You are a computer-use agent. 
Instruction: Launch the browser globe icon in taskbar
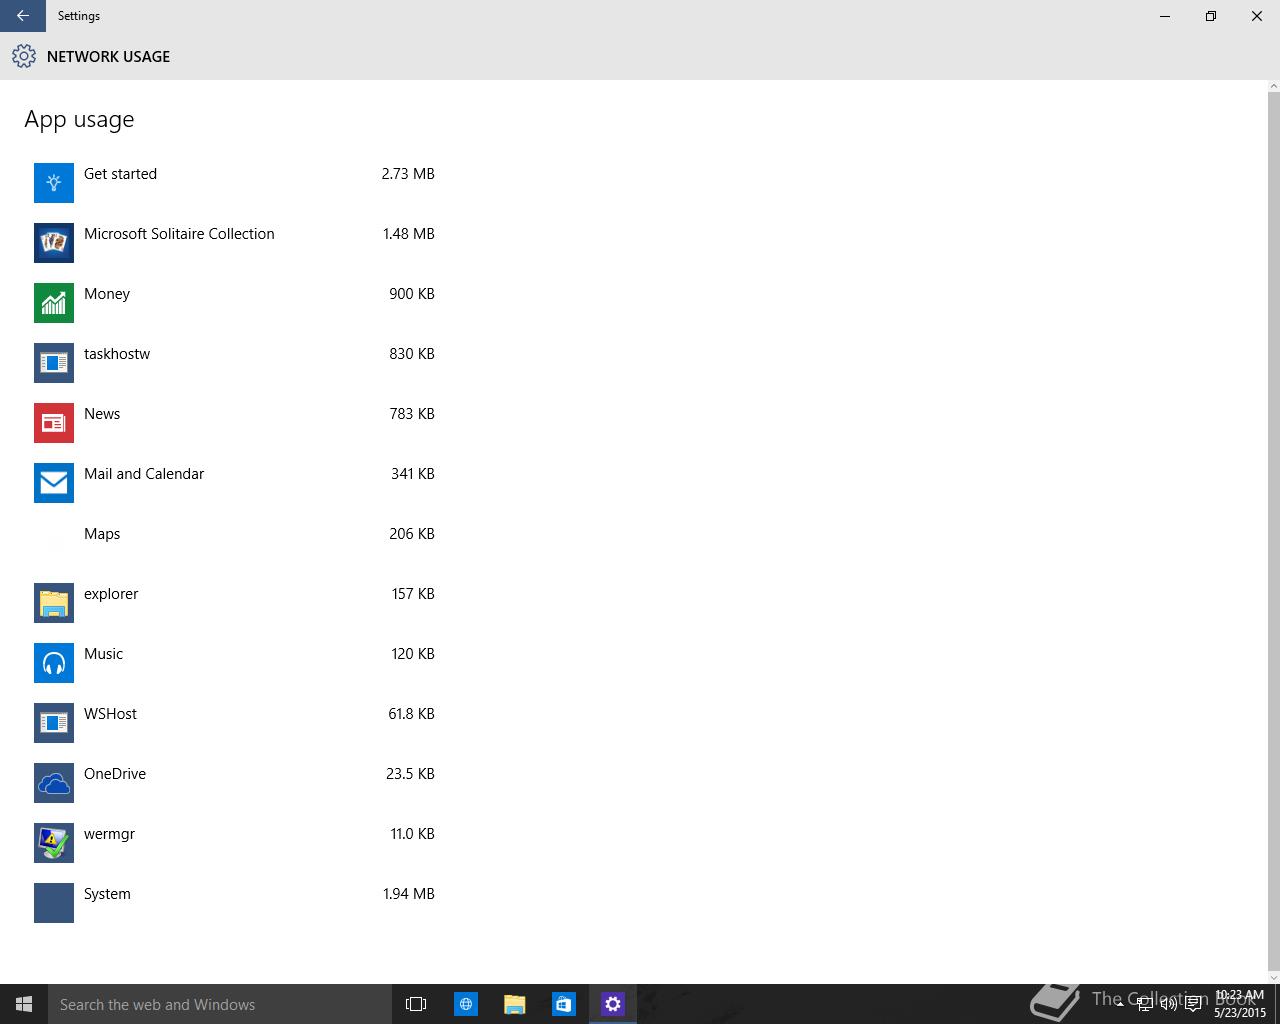(466, 1004)
